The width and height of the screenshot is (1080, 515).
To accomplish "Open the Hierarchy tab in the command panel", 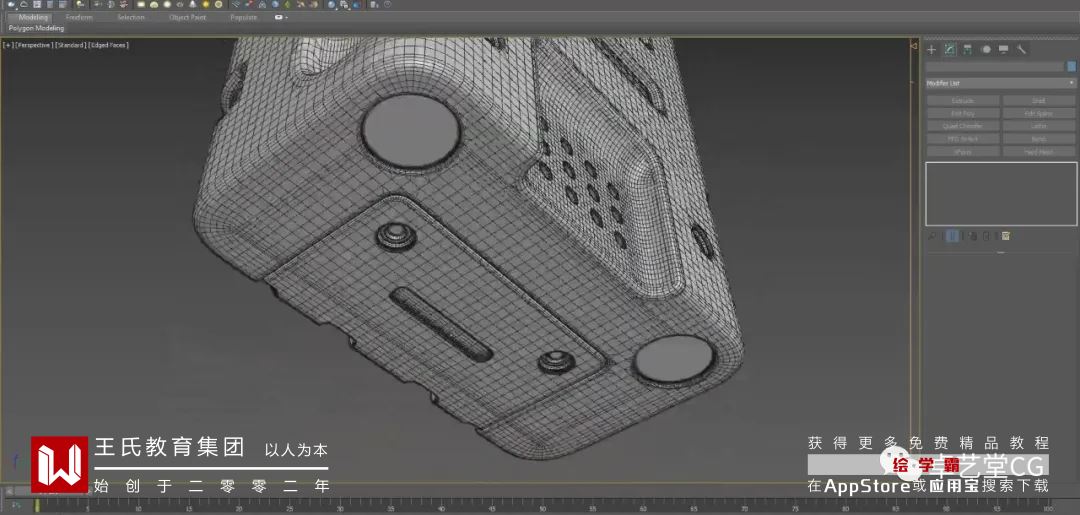I will 967,50.
